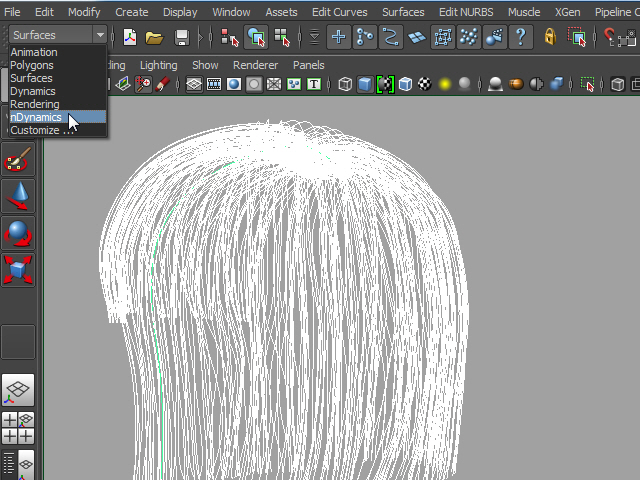Choose Animation from menu set list
The image size is (640, 480).
34,52
